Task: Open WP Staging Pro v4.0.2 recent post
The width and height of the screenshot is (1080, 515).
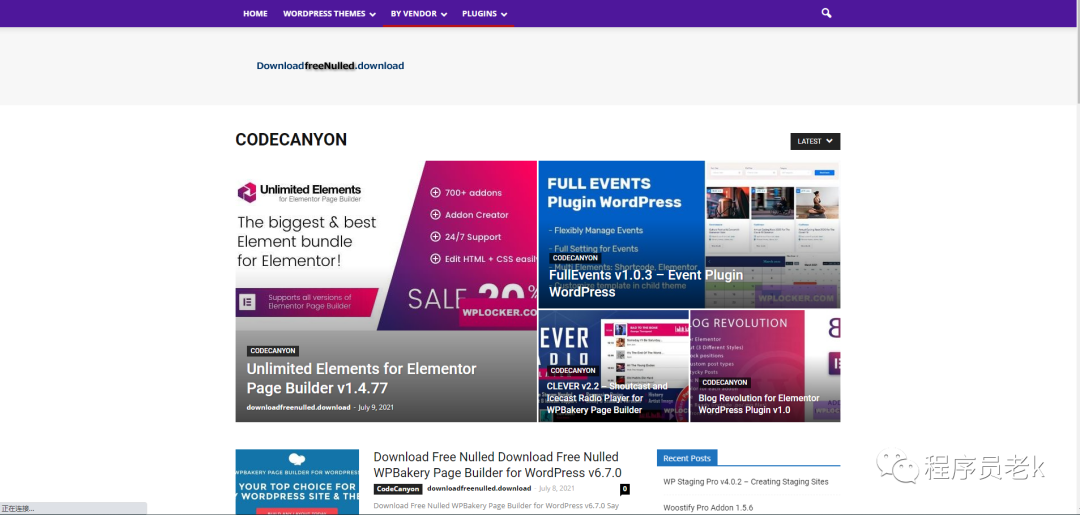Action: 746,482
